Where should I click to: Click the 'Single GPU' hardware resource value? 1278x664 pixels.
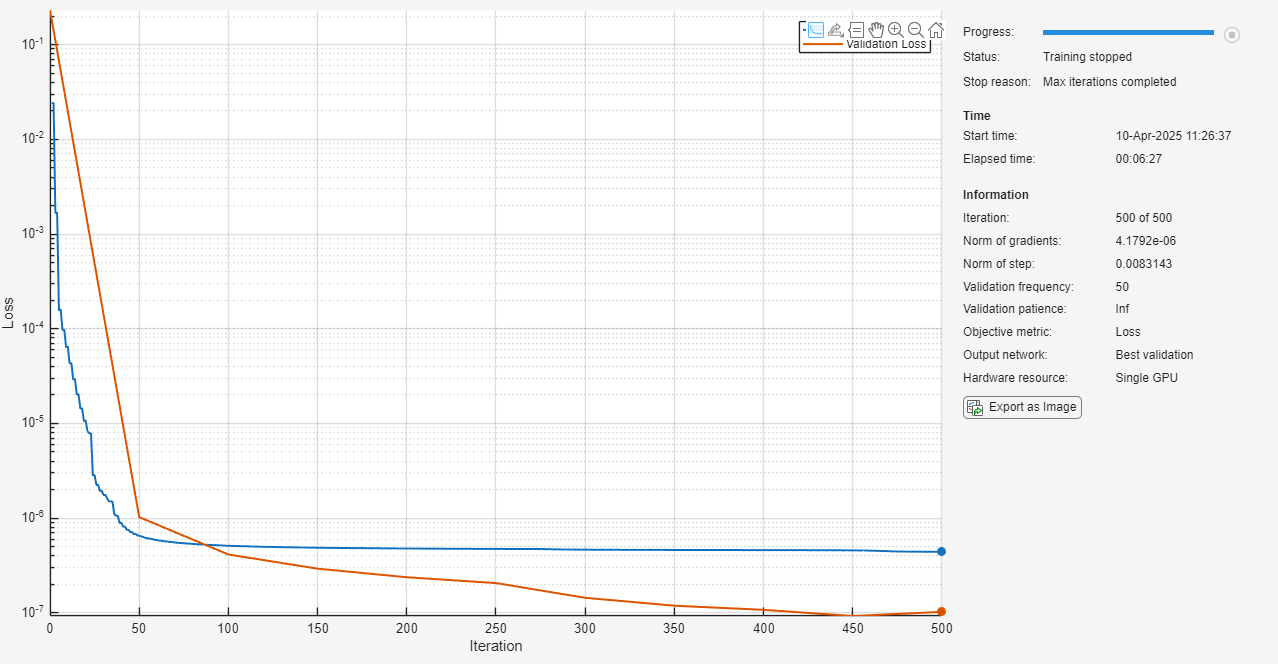point(1146,378)
